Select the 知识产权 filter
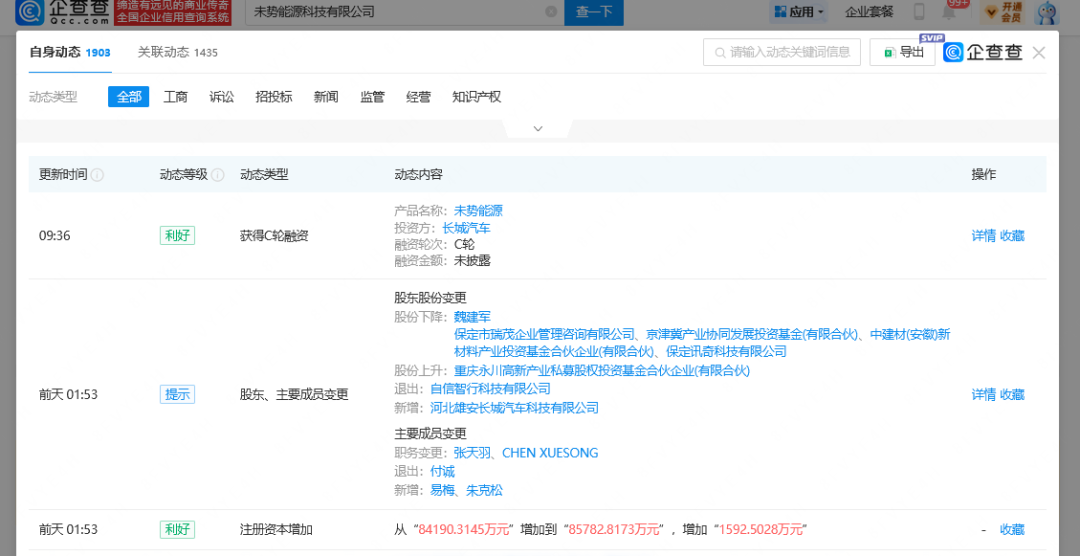This screenshot has height=556, width=1080. pos(476,96)
